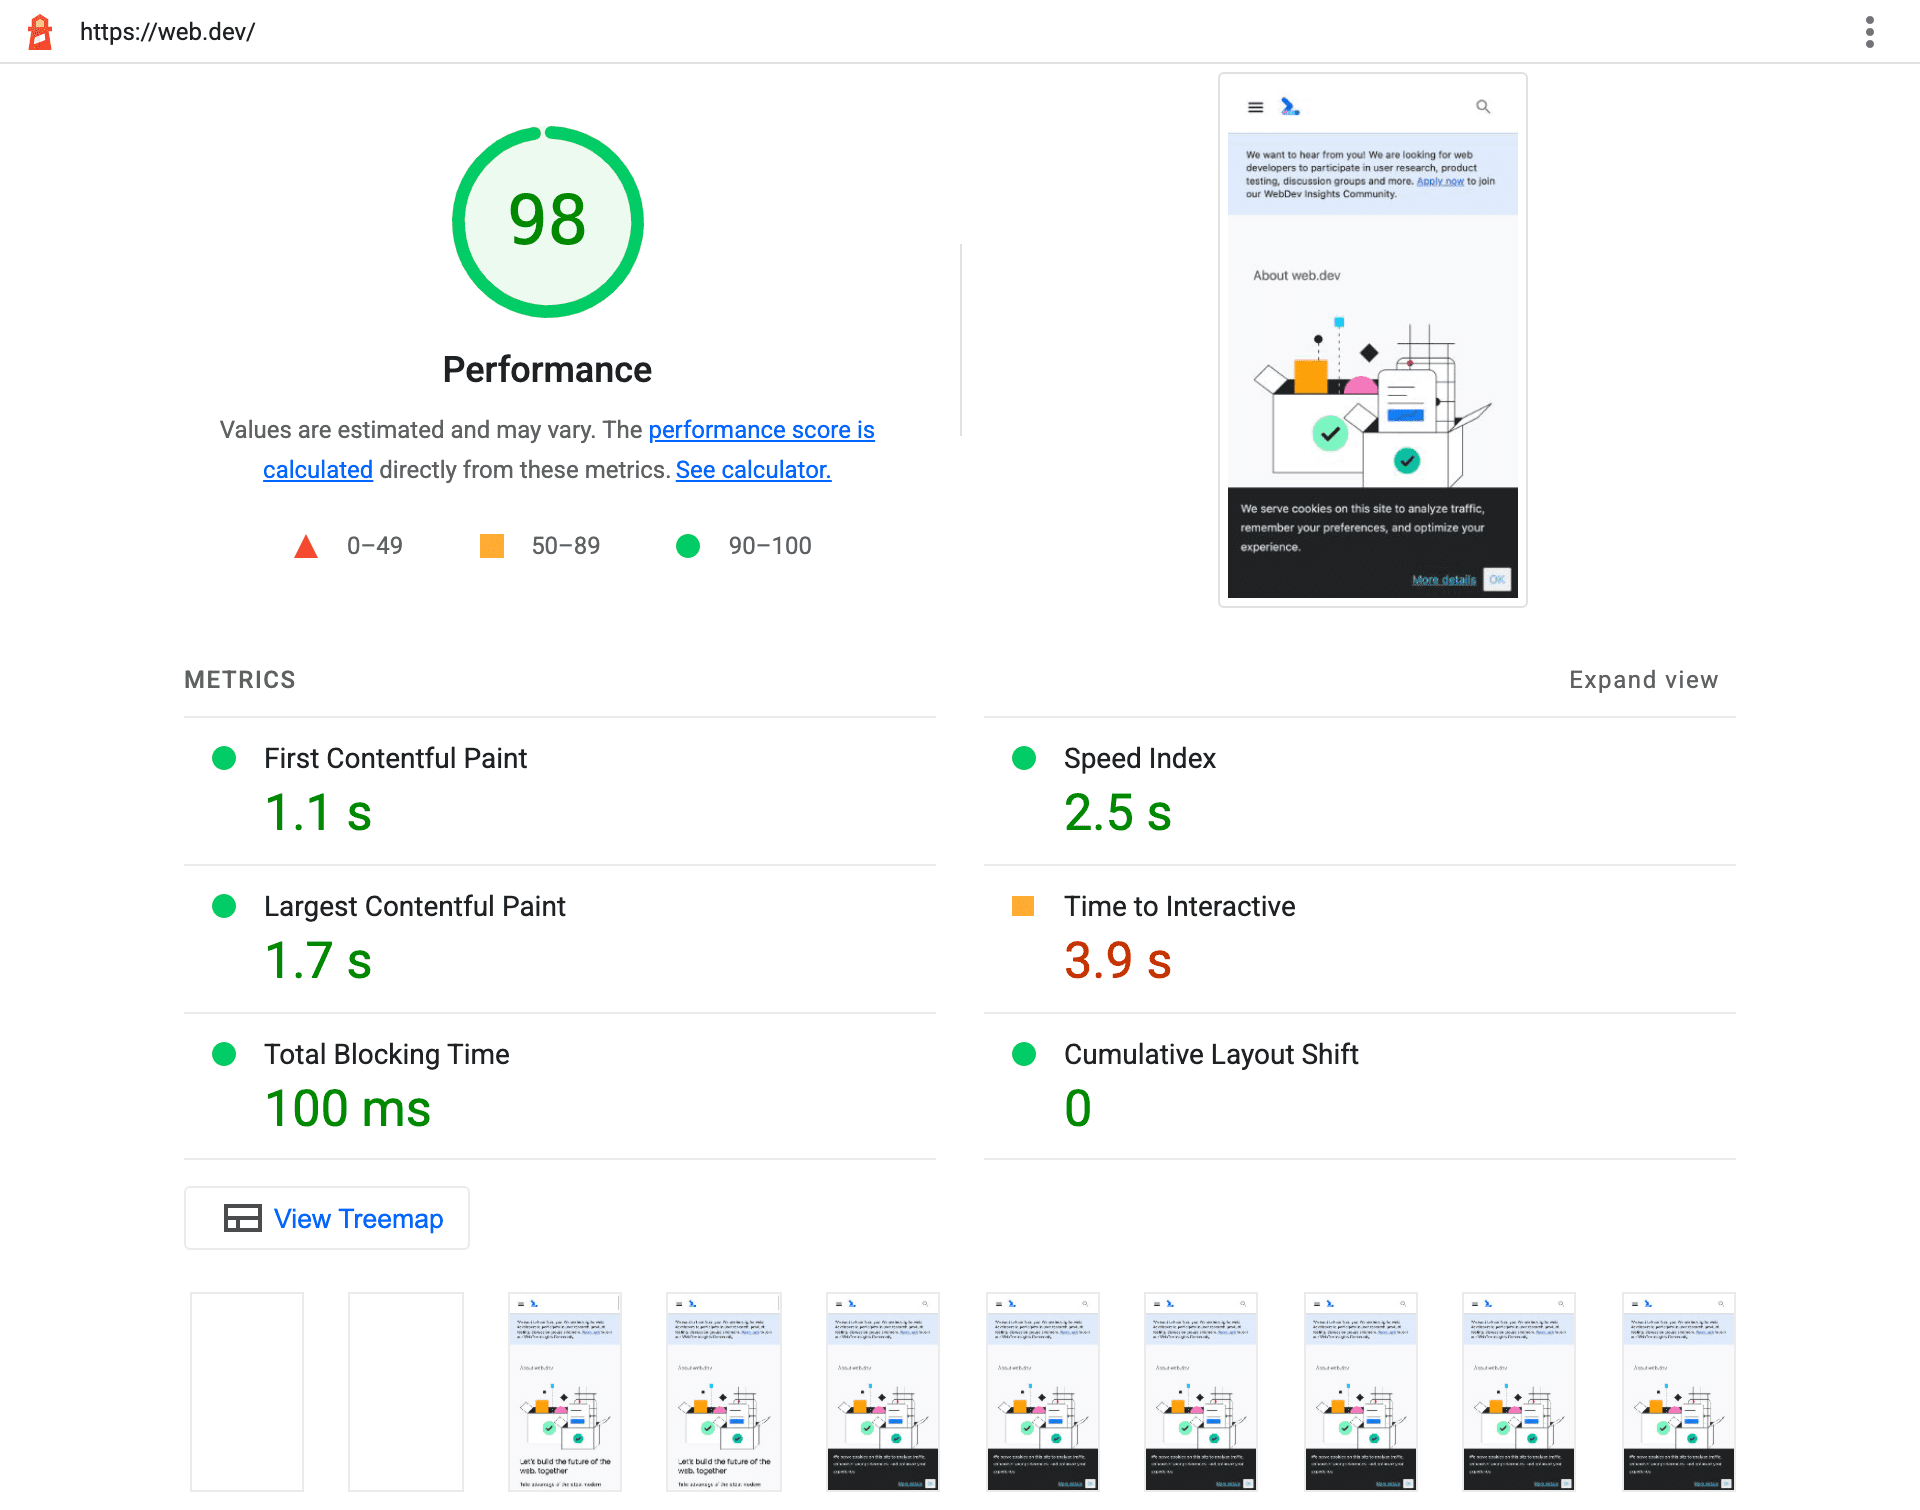Toggle the 0-49 red triangle indicator

tap(304, 545)
